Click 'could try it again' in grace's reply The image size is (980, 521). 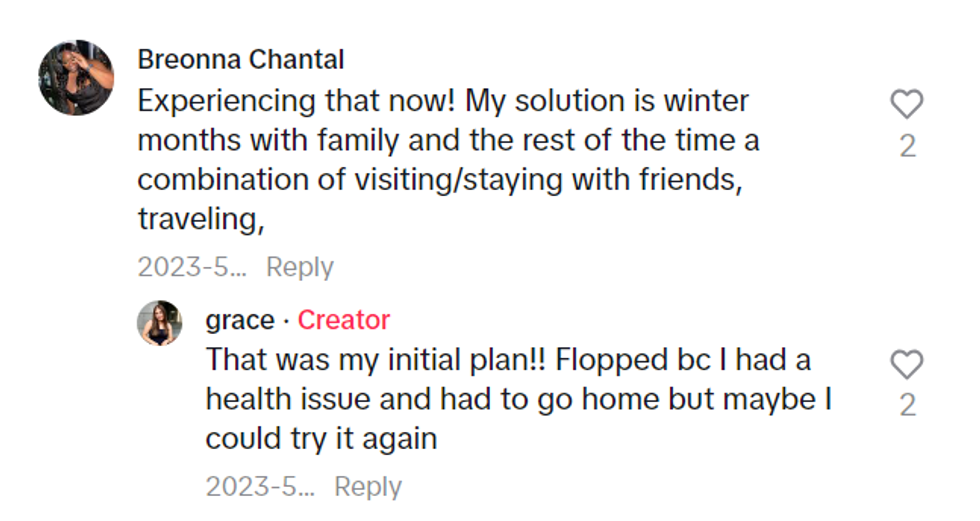pos(321,439)
